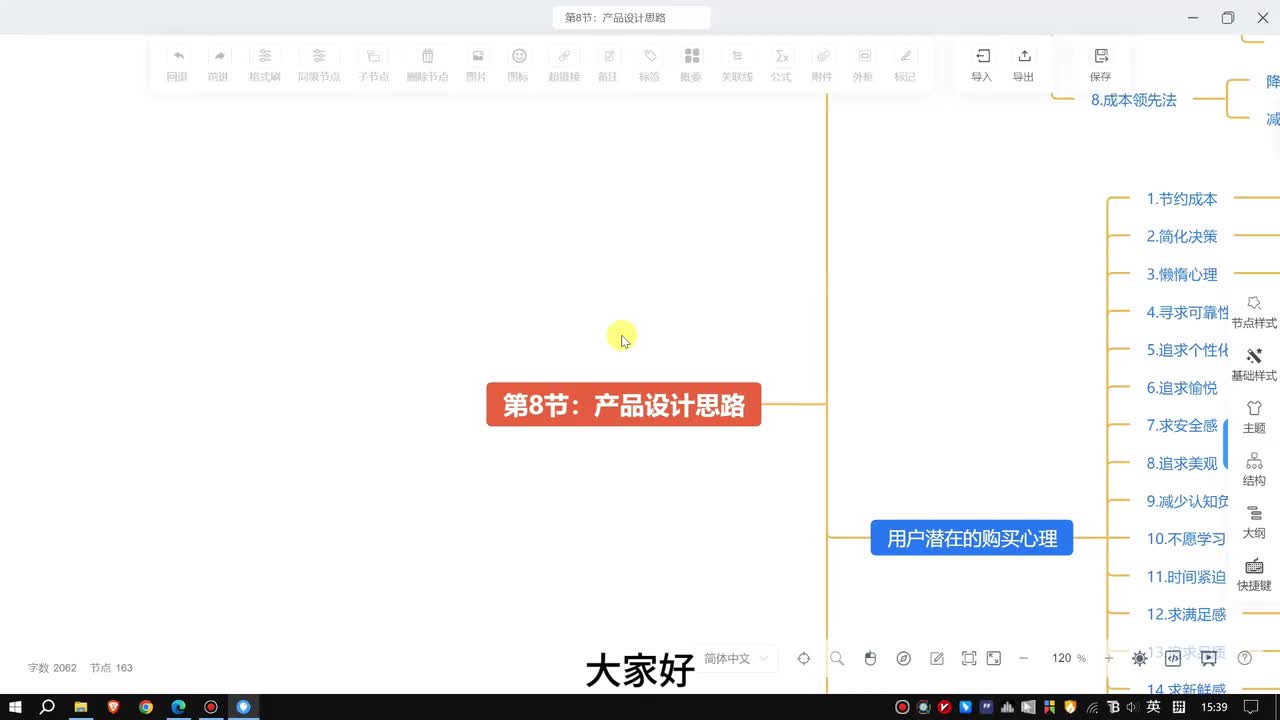Screen dimensions: 1280x720
Task: Click the system volume speaker icon
Action: point(1131,707)
